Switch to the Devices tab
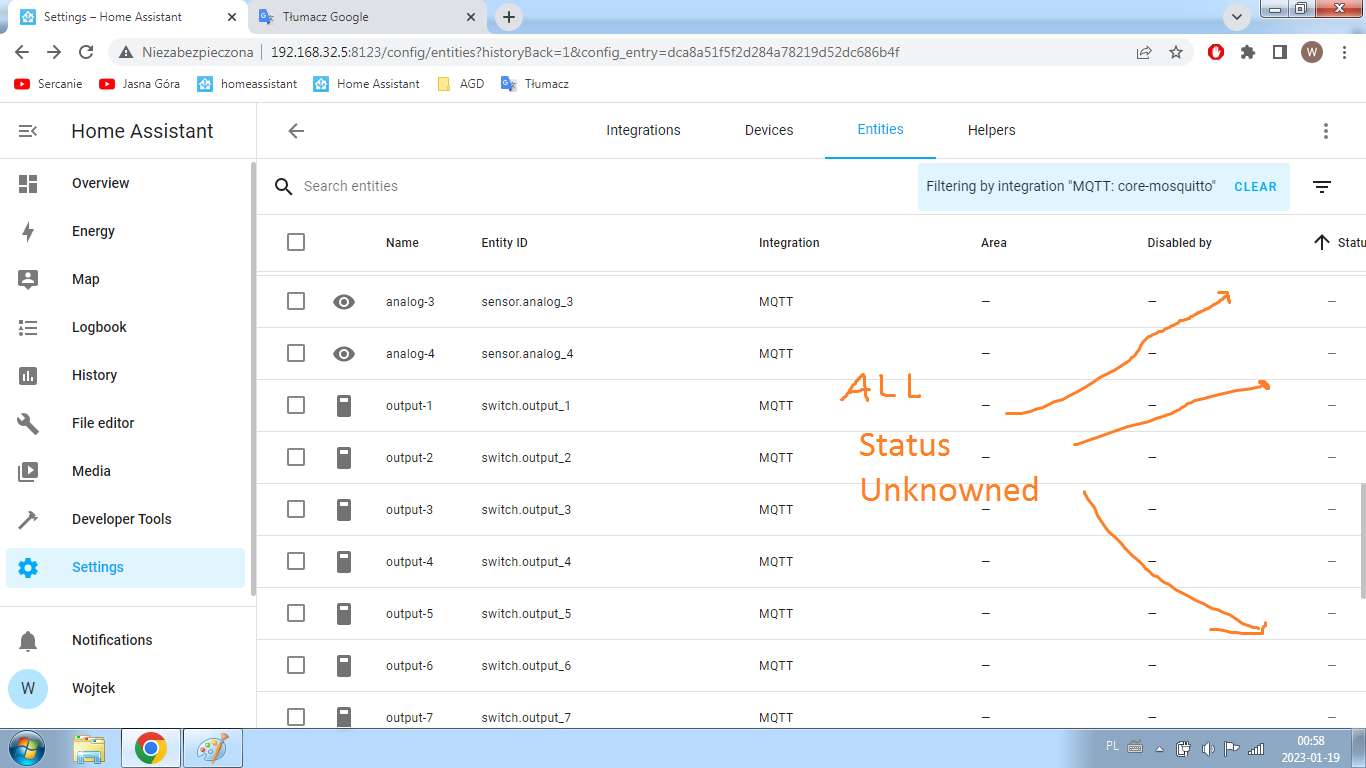The height and width of the screenshot is (768, 1366). pos(769,130)
